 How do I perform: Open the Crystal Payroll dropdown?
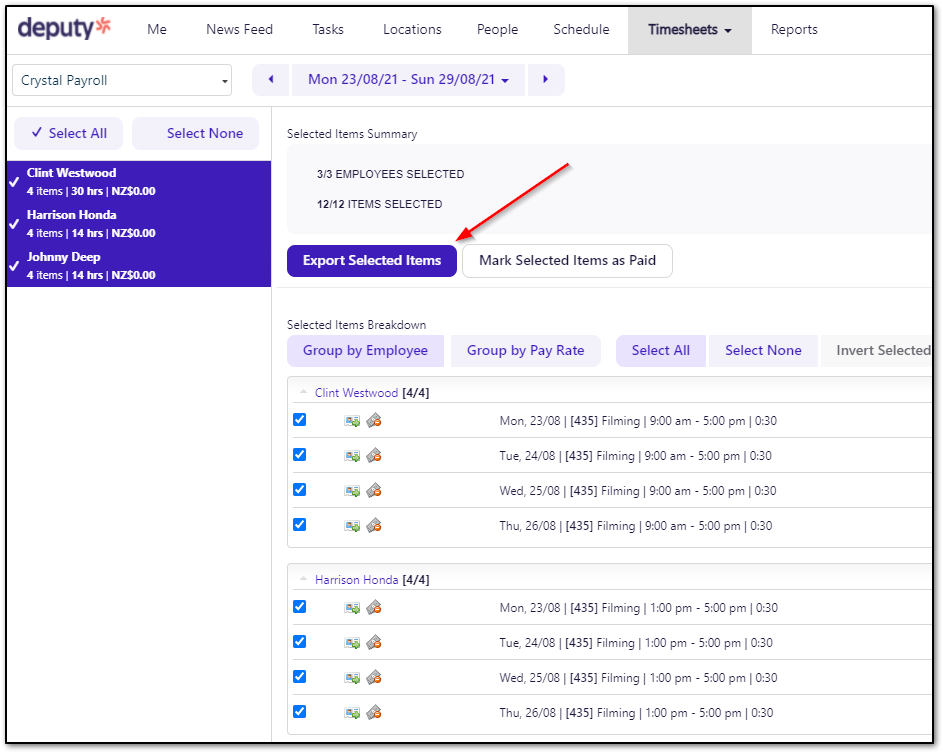pyautogui.click(x=122, y=80)
